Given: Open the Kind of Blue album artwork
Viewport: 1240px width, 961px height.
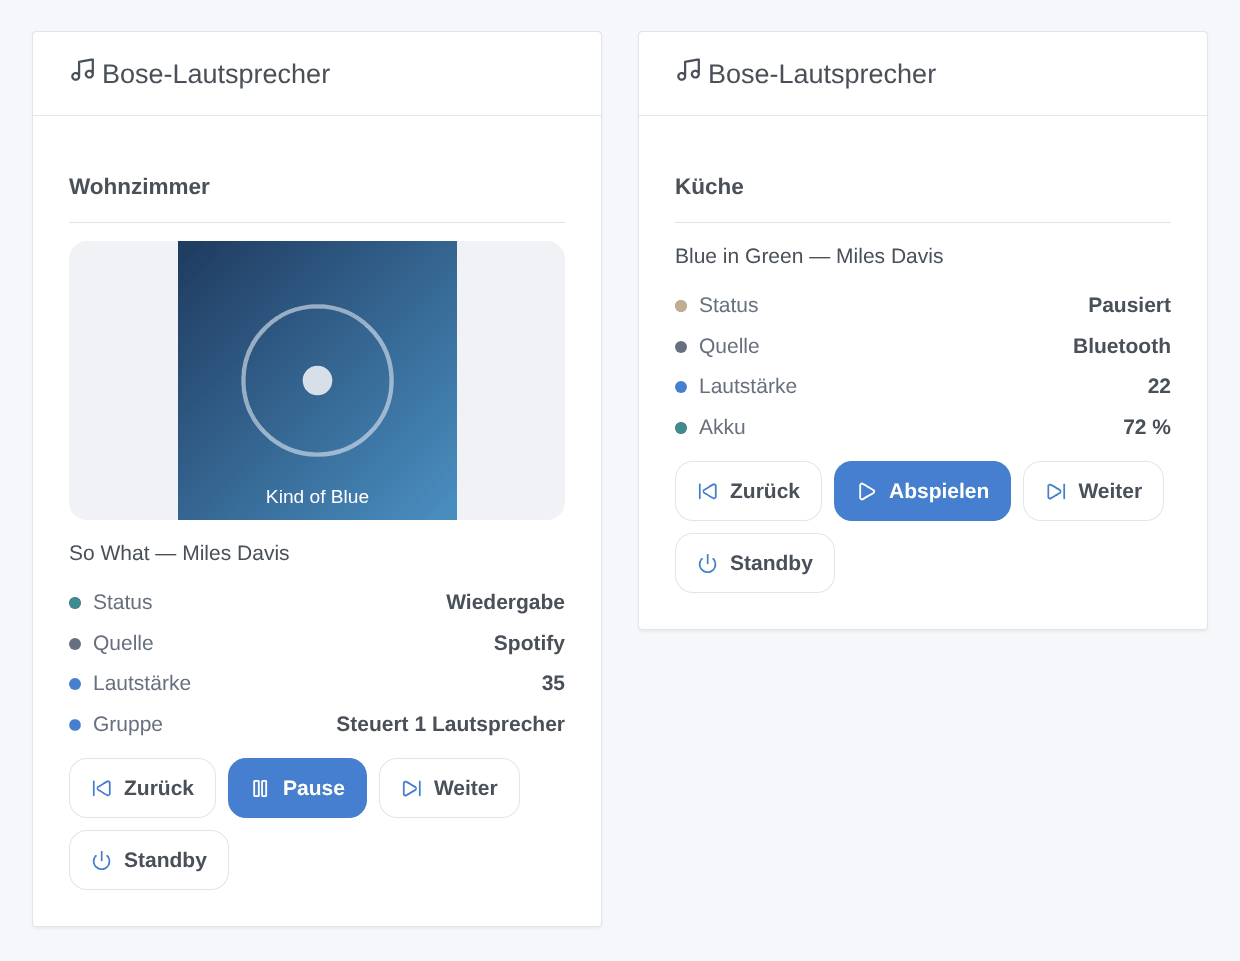Looking at the screenshot, I should (317, 380).
